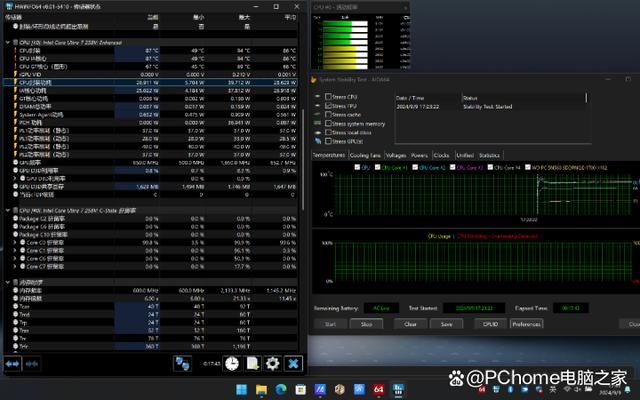The image size is (640, 400).
Task: Enable Stress CPU checkbox in AIDA64
Action: (328, 97)
